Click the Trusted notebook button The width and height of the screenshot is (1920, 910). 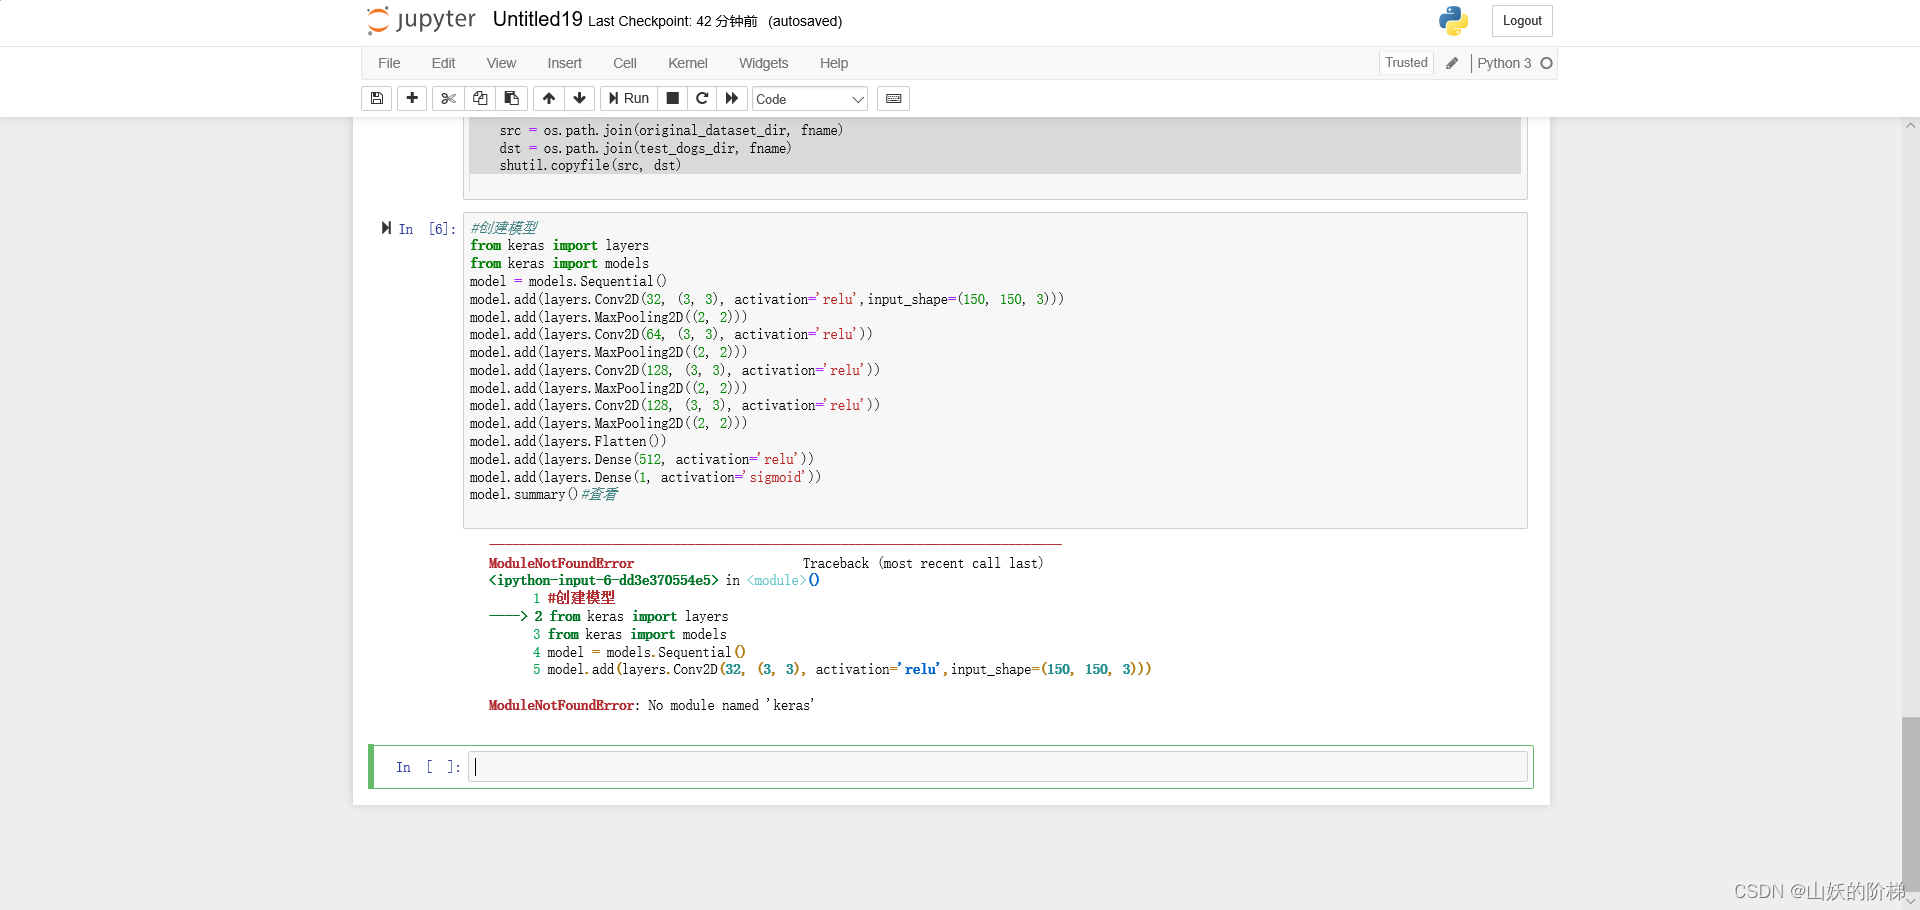click(1406, 63)
